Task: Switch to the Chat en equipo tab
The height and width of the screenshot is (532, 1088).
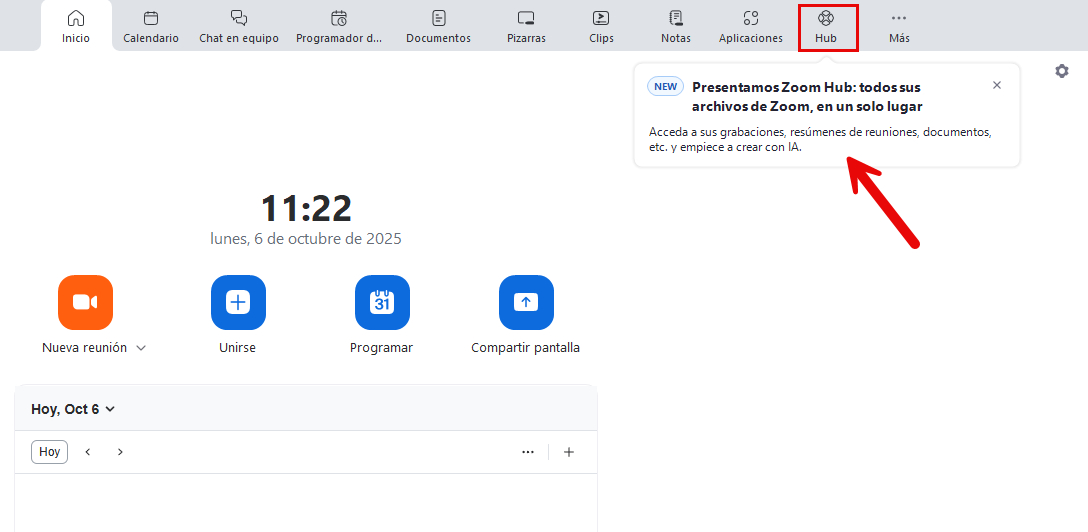Action: [239, 27]
